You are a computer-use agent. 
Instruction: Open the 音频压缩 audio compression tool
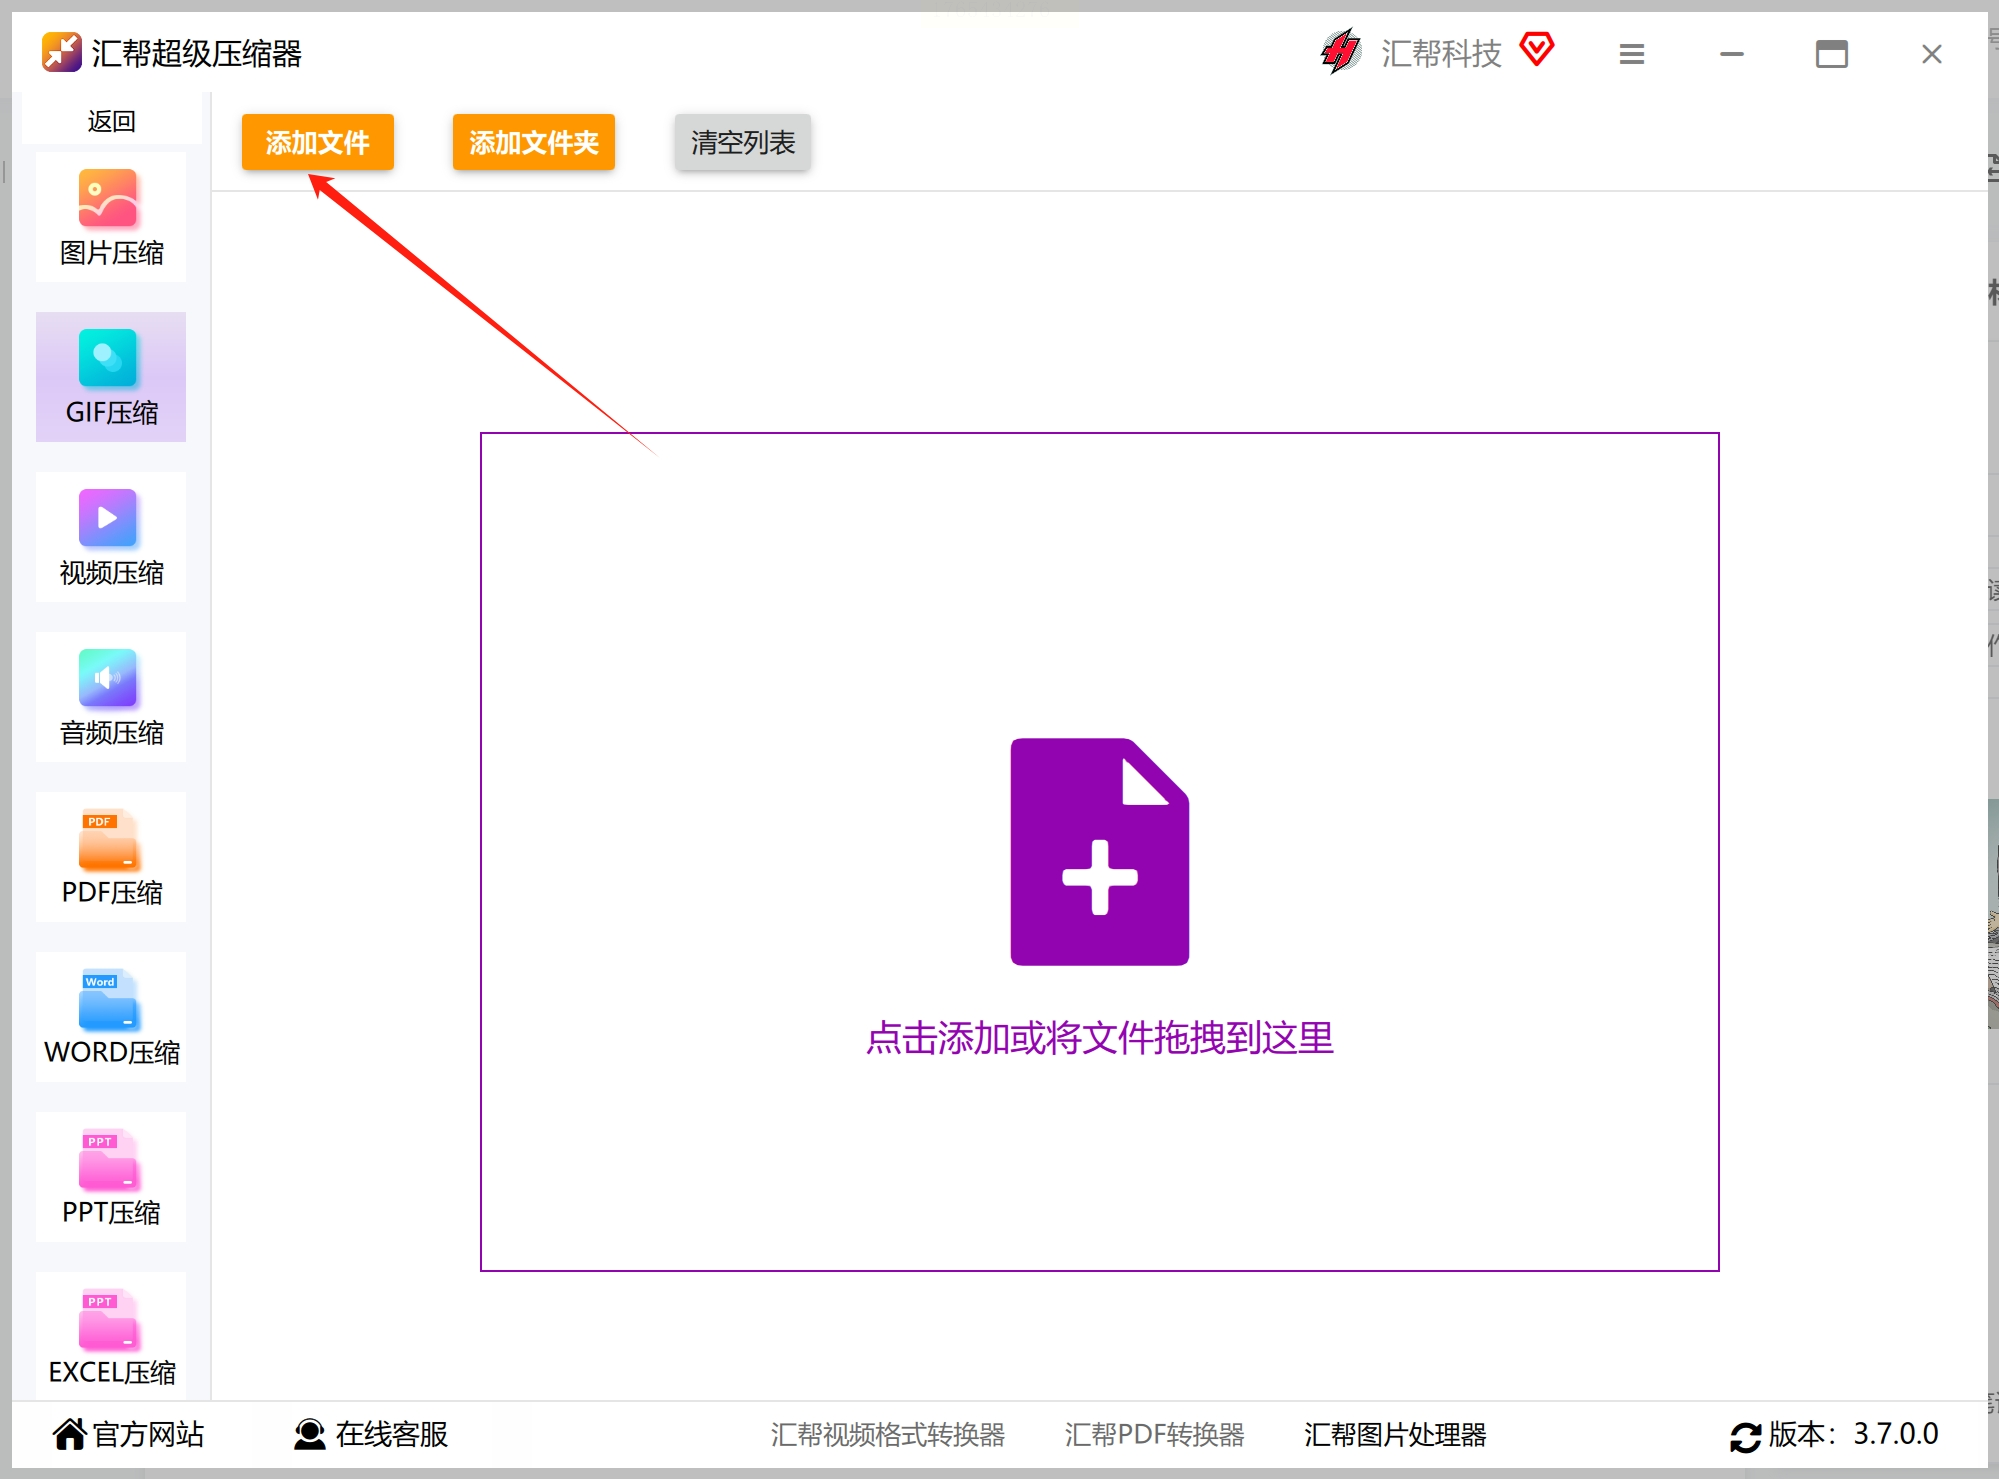click(x=111, y=697)
